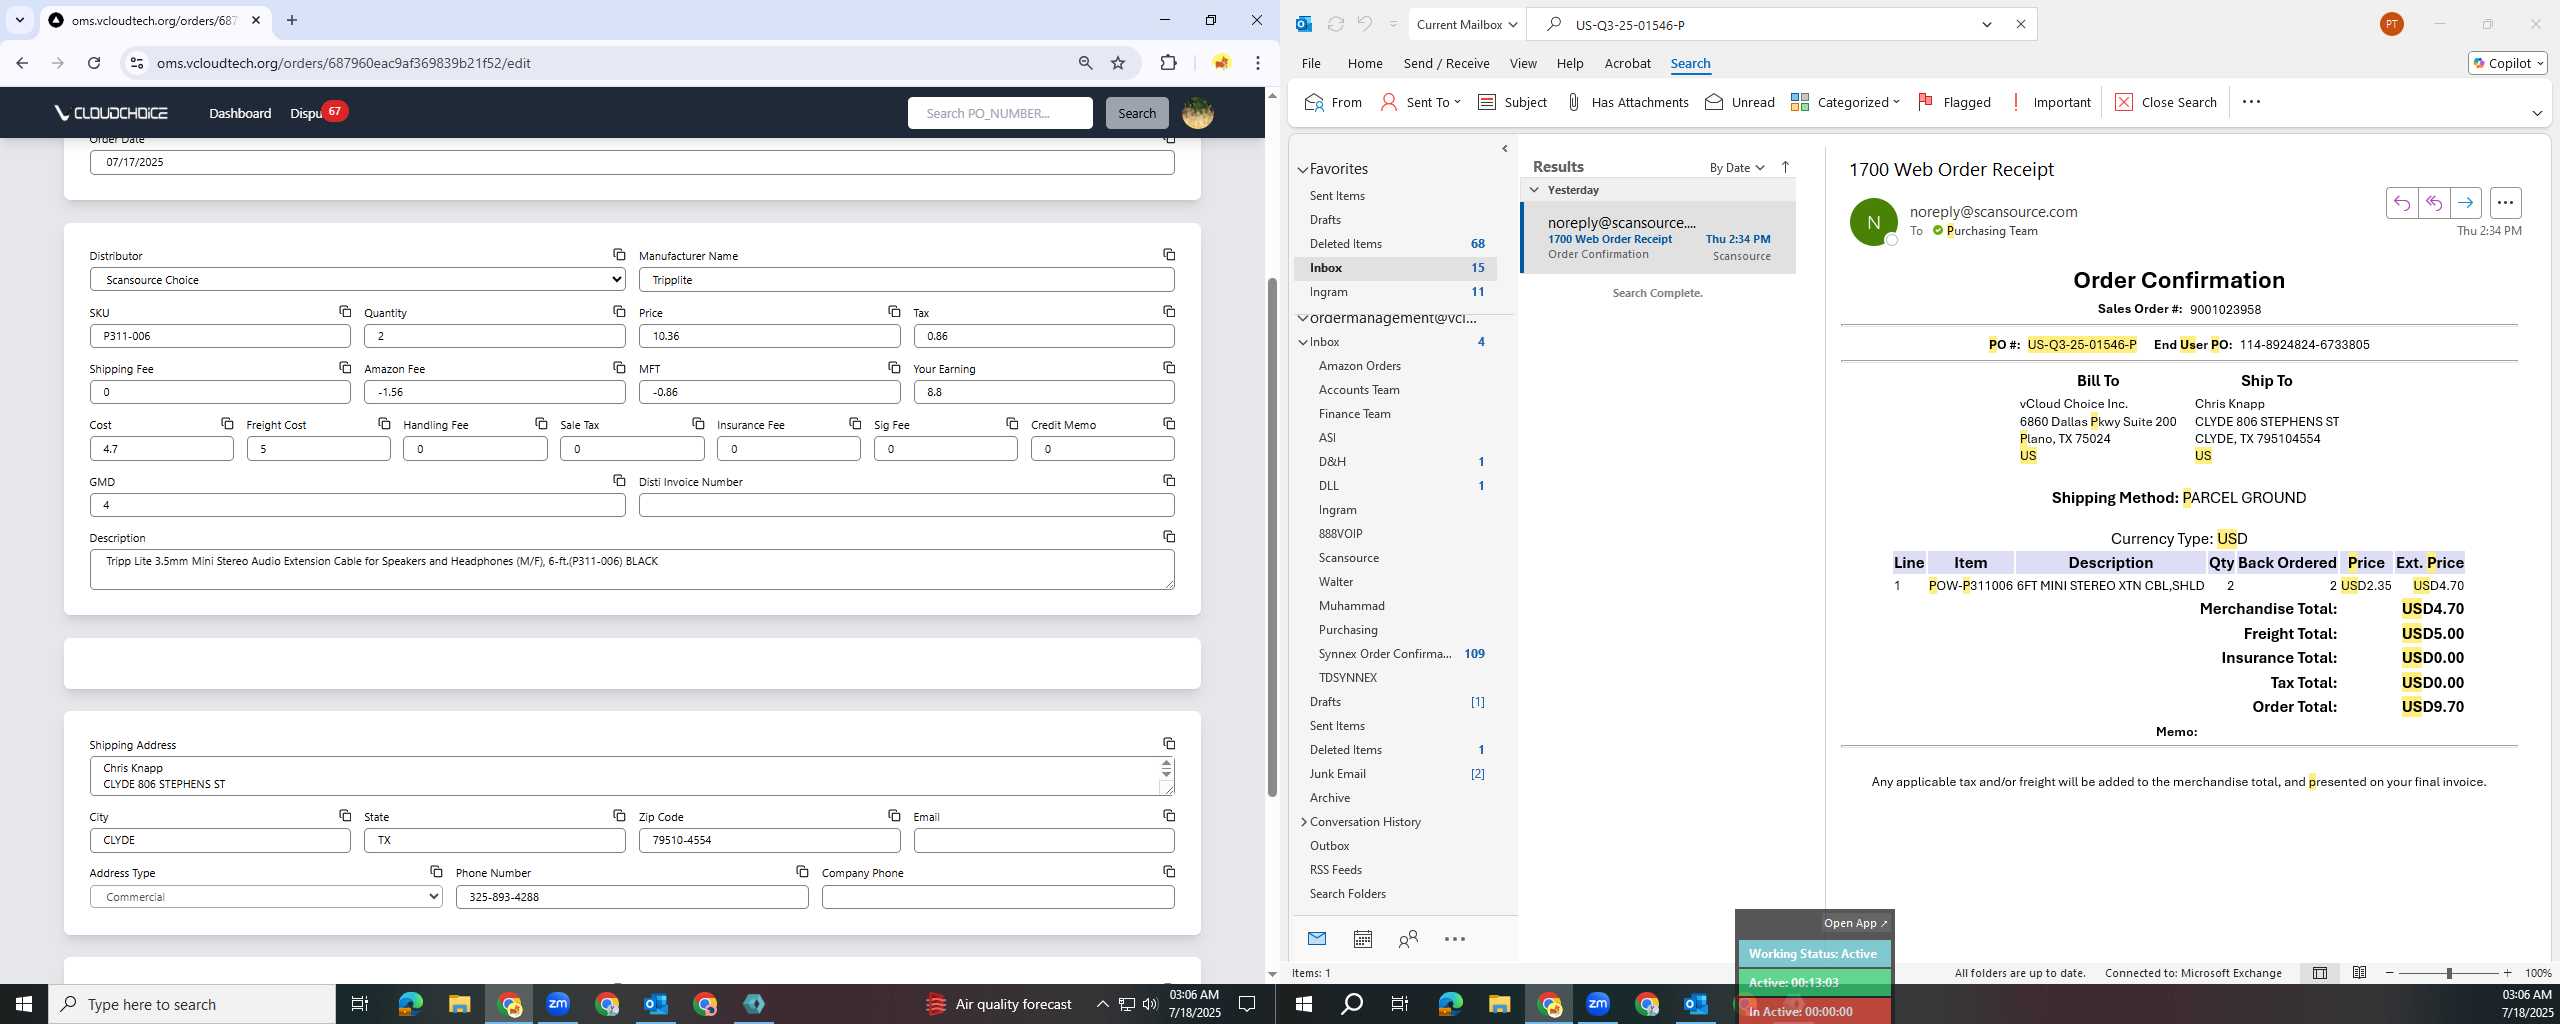This screenshot has width=2560, height=1024.
Task: Switch to Outlook Calendar view
Action: (1362, 939)
